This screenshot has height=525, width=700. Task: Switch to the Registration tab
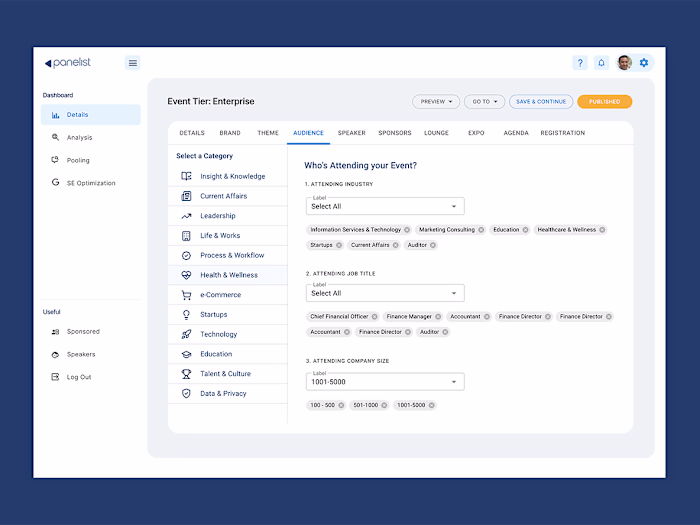(x=562, y=133)
